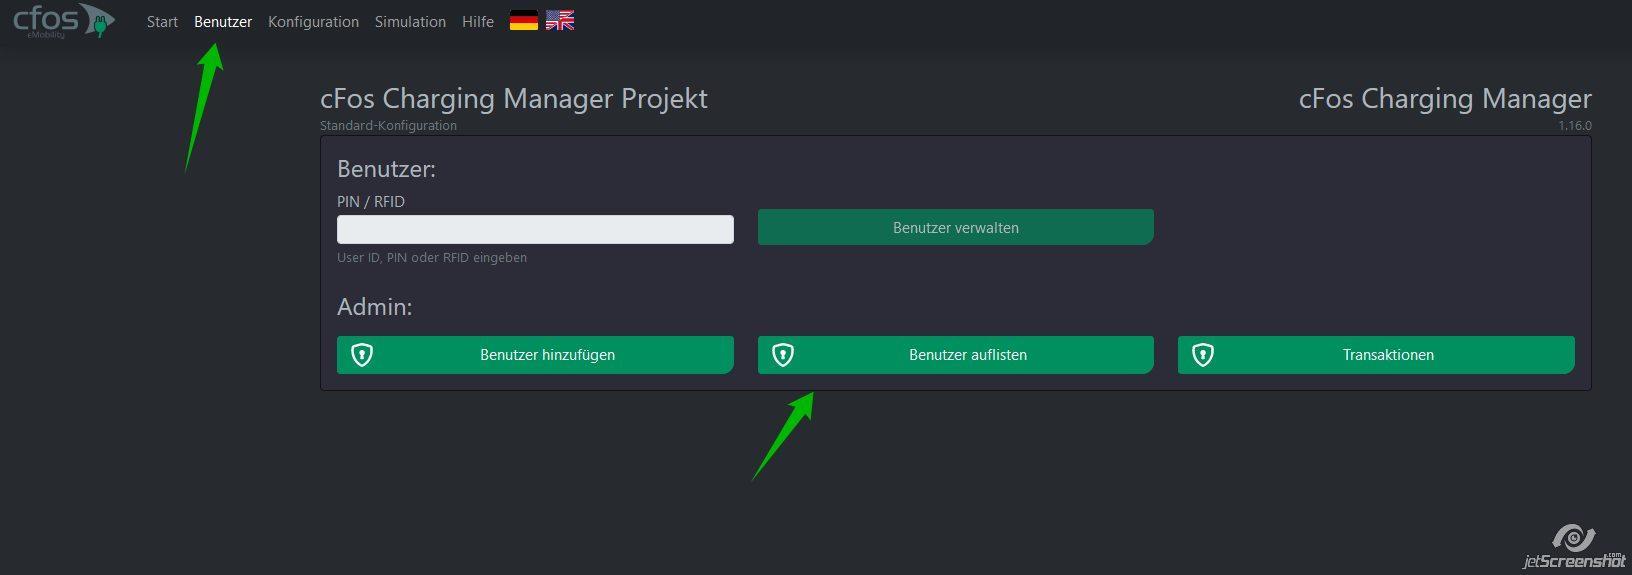Click the cFos Charging Manager Projekt title

[514, 99]
